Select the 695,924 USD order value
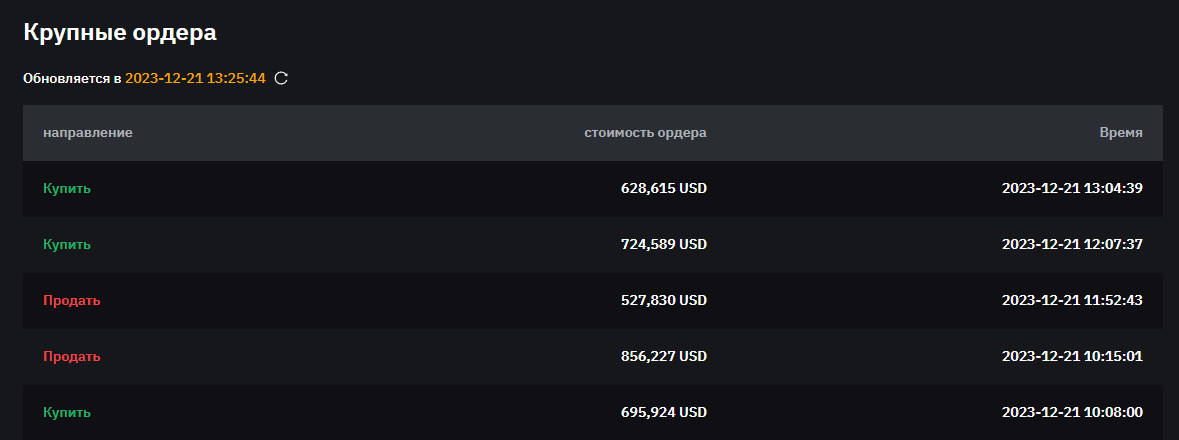Image resolution: width=1179 pixels, height=440 pixels. click(x=663, y=412)
